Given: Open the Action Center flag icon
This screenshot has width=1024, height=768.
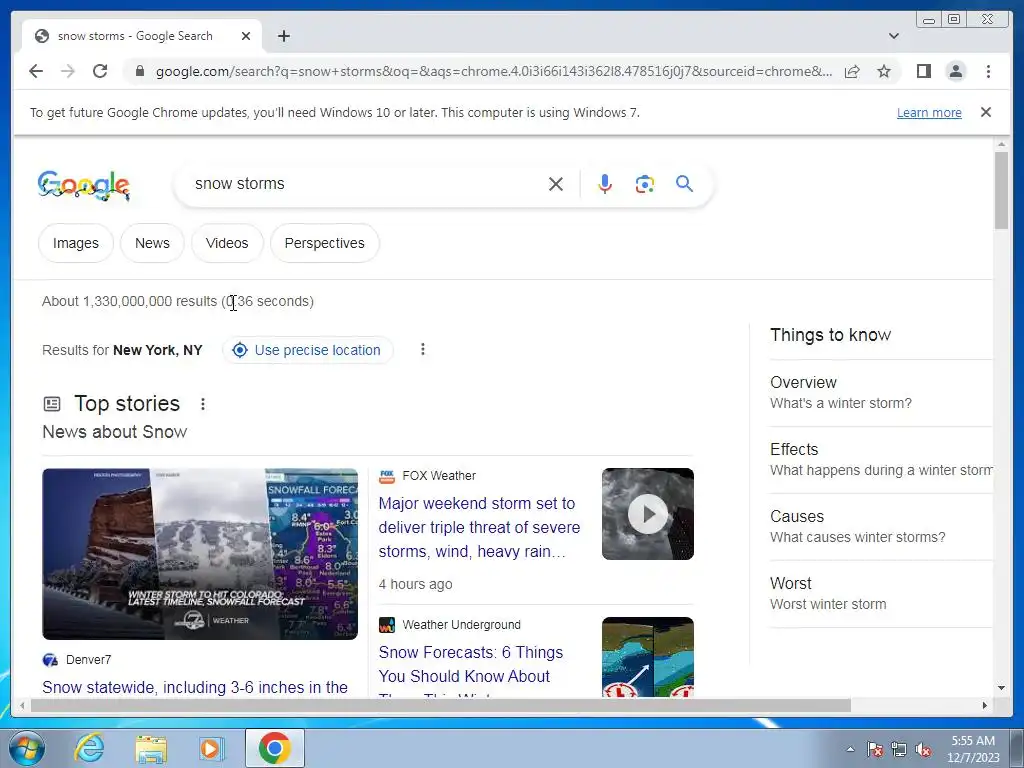Looking at the screenshot, I should coord(875,750).
